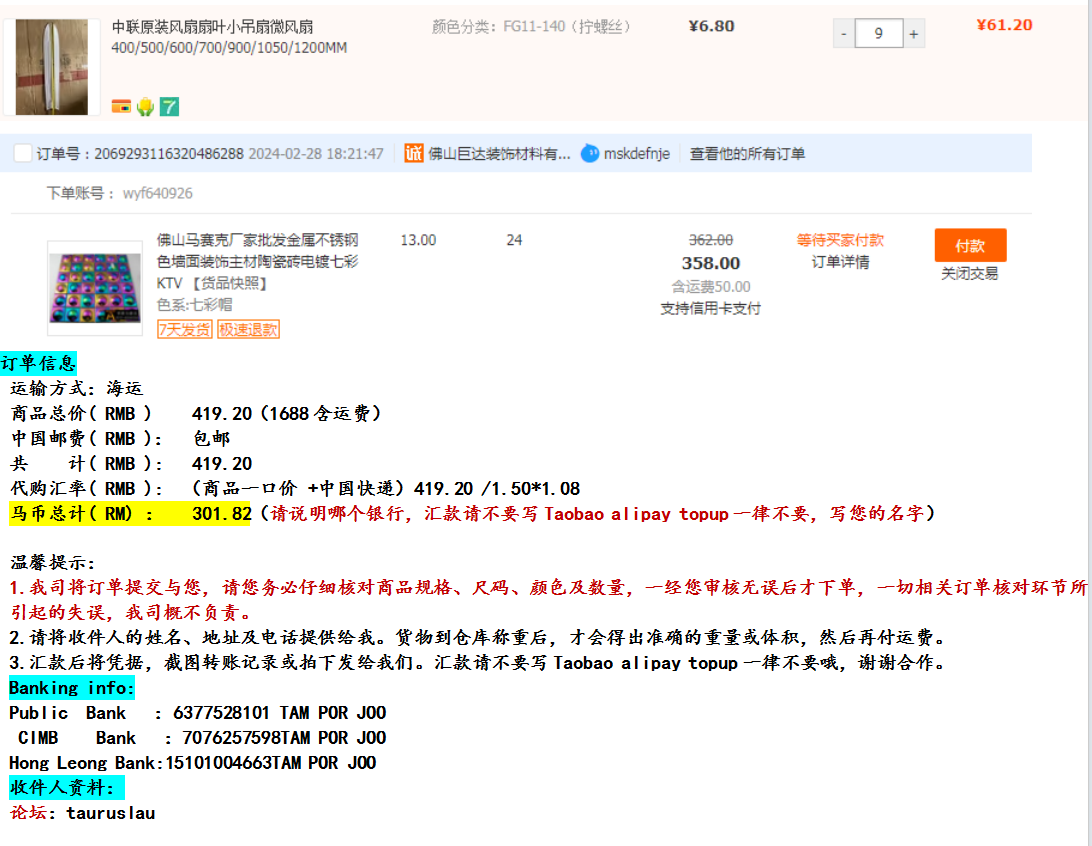The image size is (1092, 846).
Task: Click the Banking info: heading
Action: click(72, 688)
